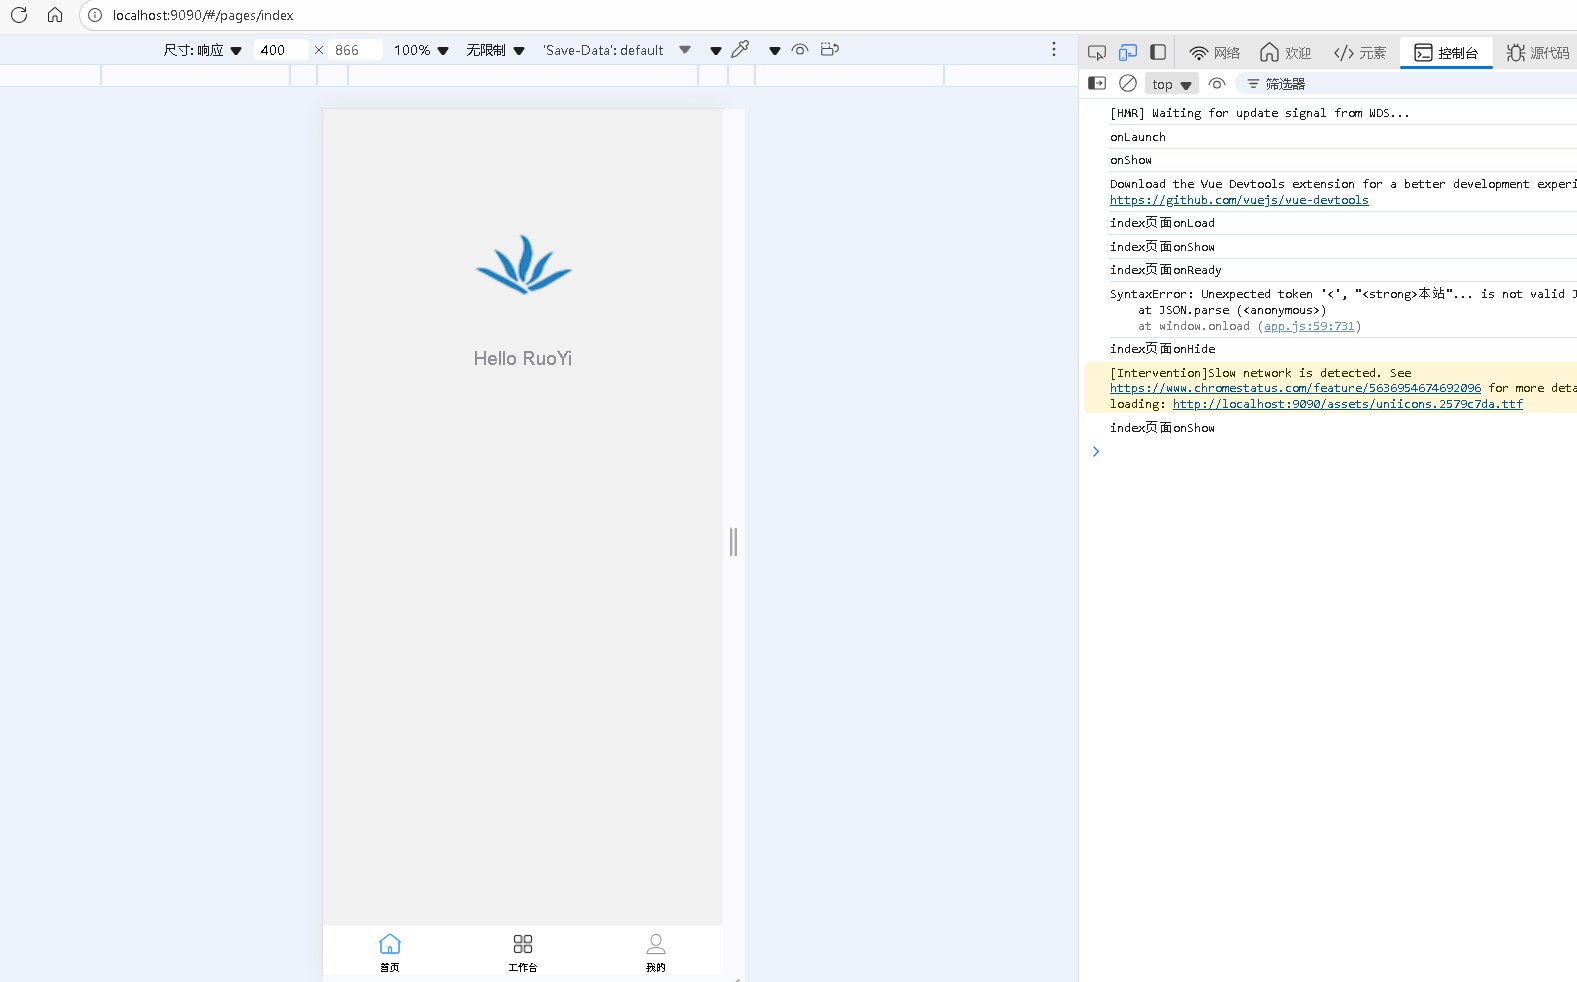Open the 首页 home tab in app
The width and height of the screenshot is (1577, 982).
tap(390, 951)
